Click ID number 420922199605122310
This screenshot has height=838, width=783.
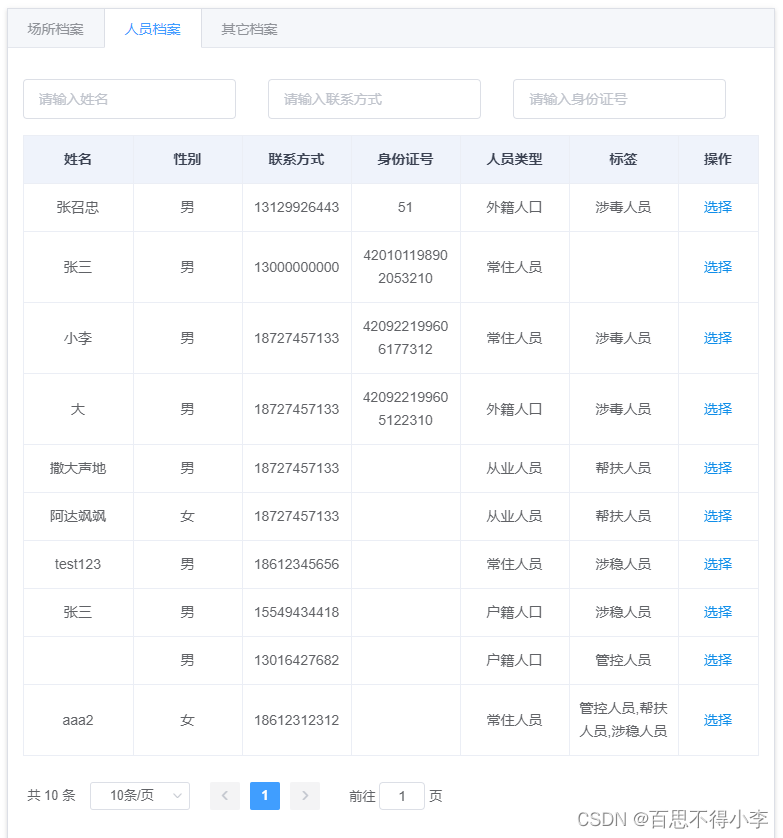(406, 409)
